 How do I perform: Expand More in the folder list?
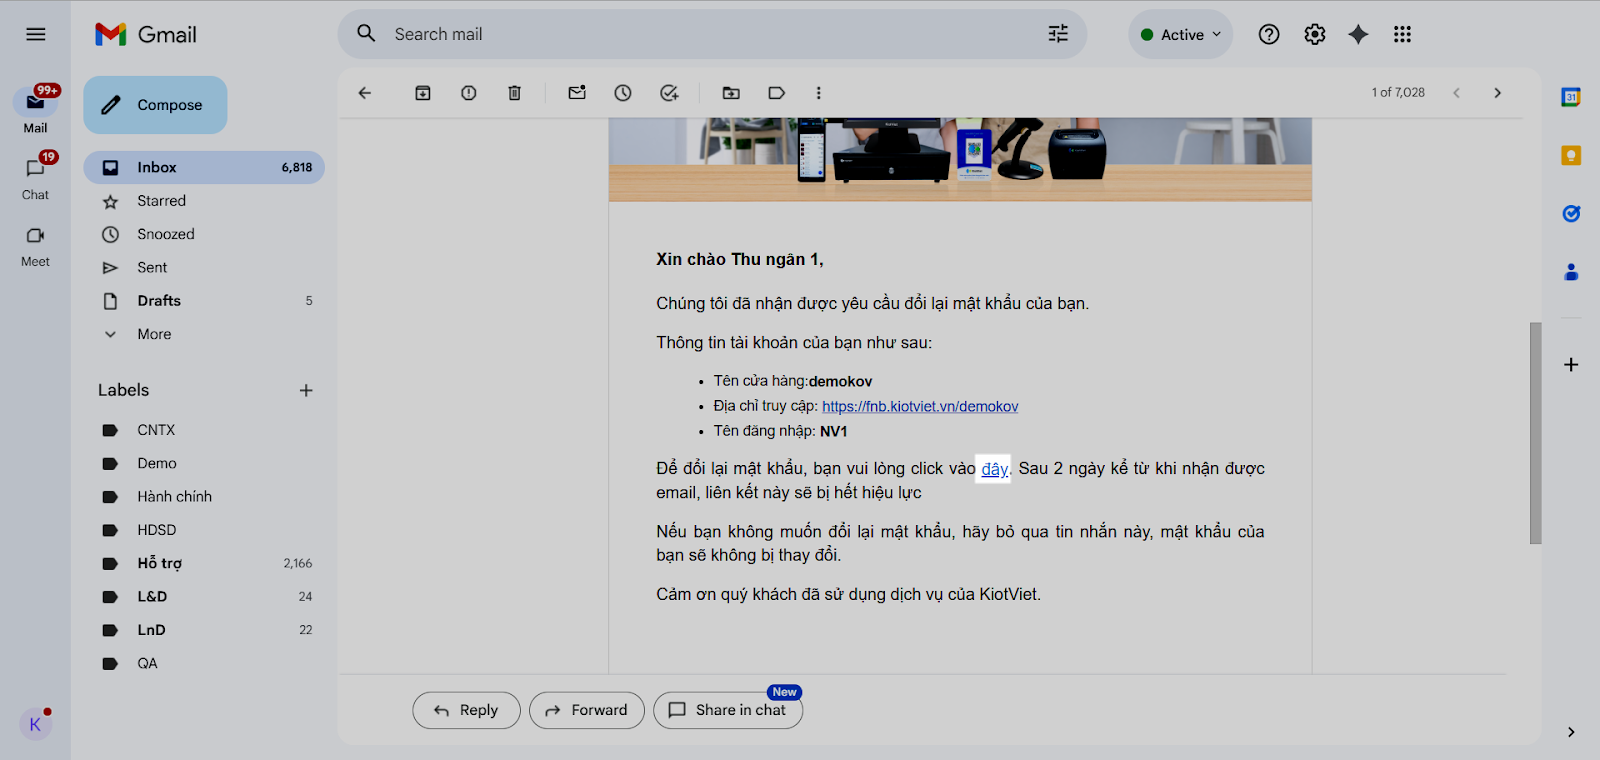point(154,334)
